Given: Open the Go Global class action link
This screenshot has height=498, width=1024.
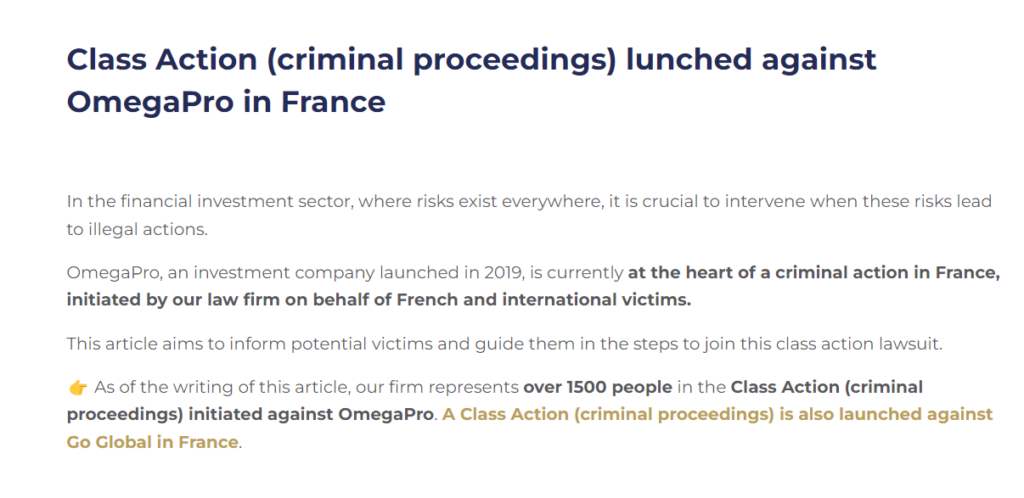Looking at the screenshot, I should tap(718, 414).
